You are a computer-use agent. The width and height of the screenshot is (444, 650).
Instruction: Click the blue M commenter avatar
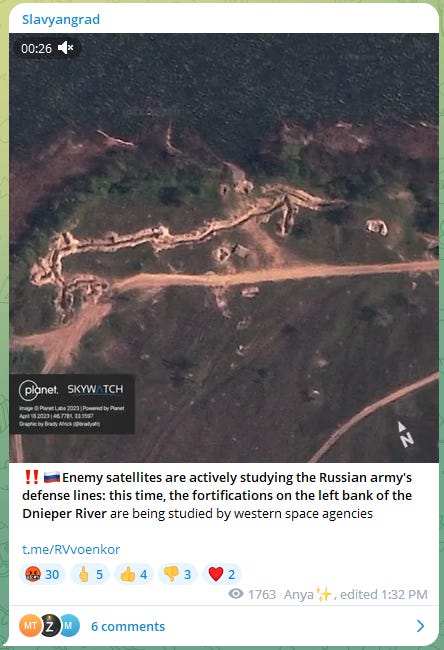coord(69,626)
